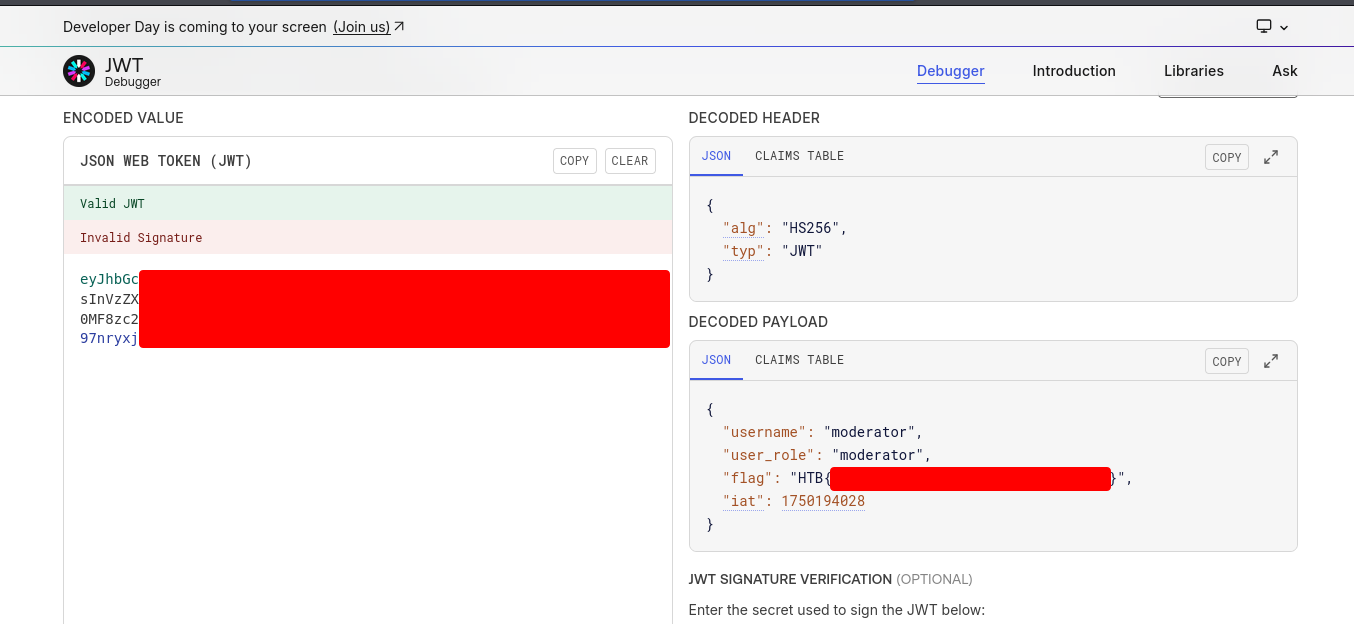
Task: Select JSON tab in Decoded Payload
Action: tap(716, 360)
